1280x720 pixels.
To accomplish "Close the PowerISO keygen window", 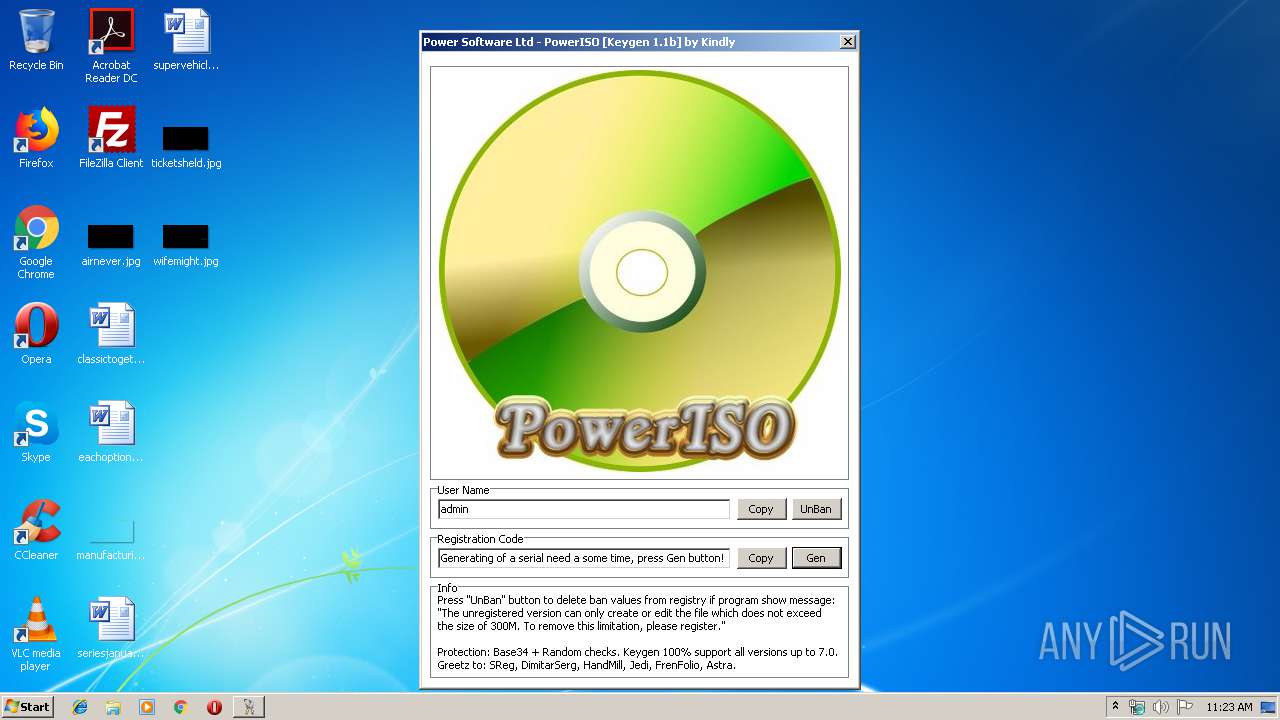I will point(847,42).
